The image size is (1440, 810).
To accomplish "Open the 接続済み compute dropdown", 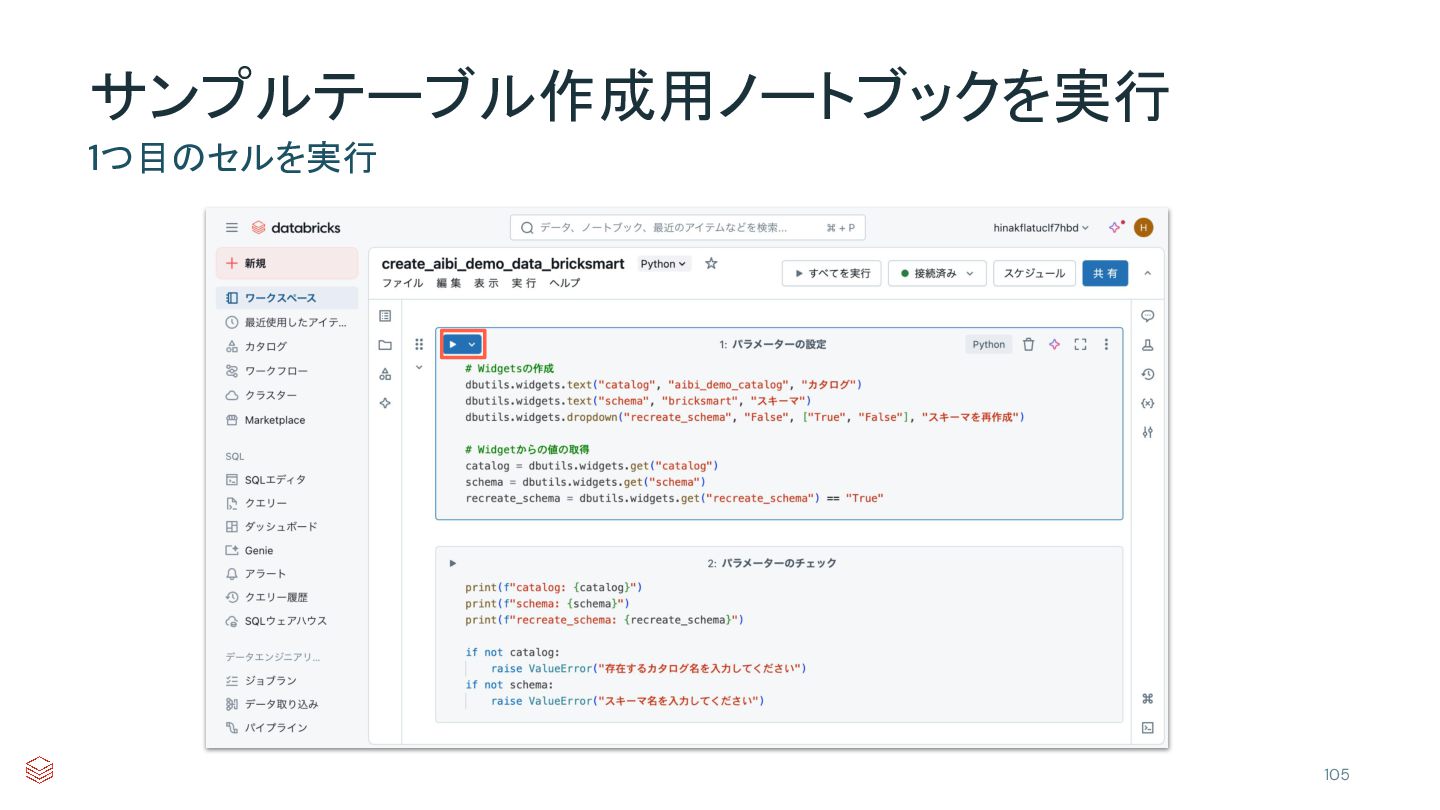I will click(937, 273).
